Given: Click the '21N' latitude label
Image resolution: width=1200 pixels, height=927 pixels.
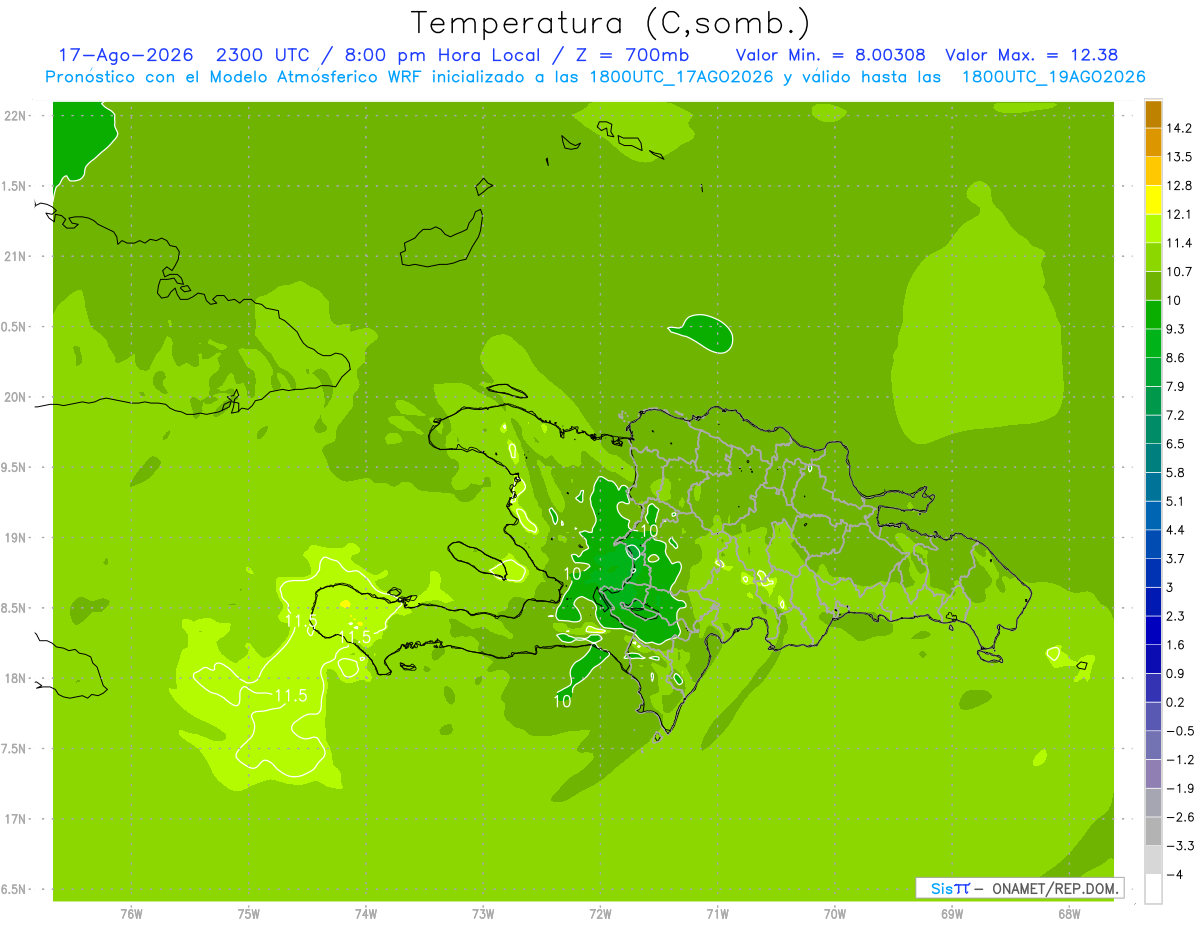Looking at the screenshot, I should point(17,257).
